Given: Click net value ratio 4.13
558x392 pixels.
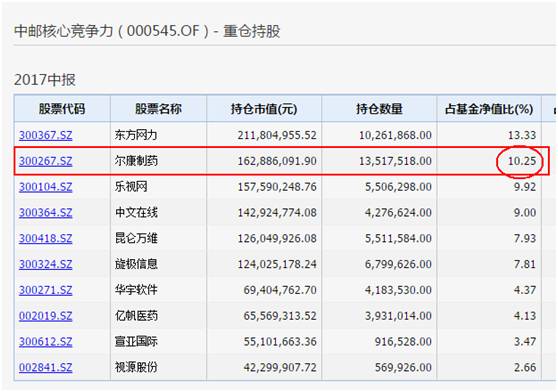Looking at the screenshot, I should point(525,316).
